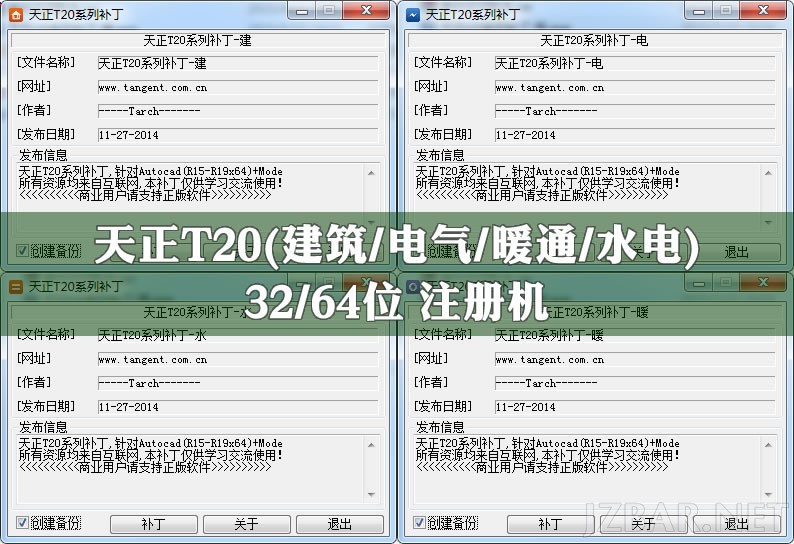Click the orange house icon in 建 window title
This screenshot has width=794, height=544.
click(x=16, y=15)
